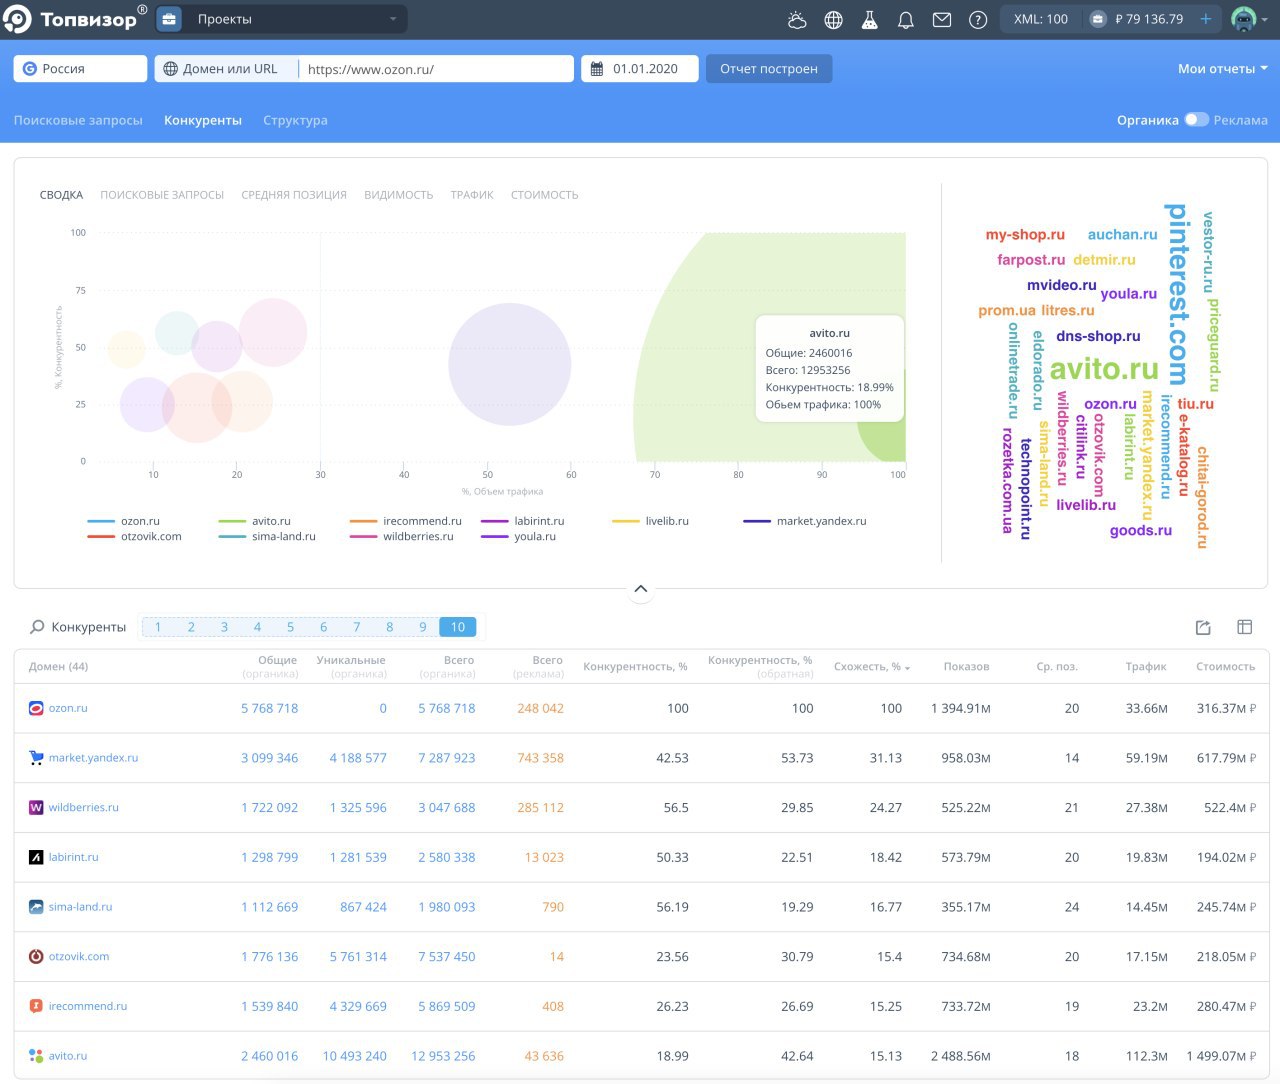The image size is (1280, 1084).
Task: Open notifications bell icon
Action: point(906,19)
